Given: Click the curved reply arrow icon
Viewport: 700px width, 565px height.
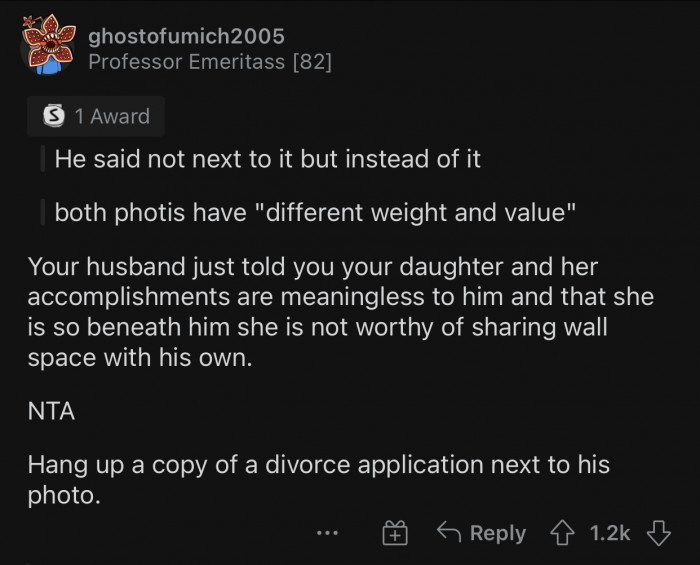Looking at the screenshot, I should pos(448,533).
